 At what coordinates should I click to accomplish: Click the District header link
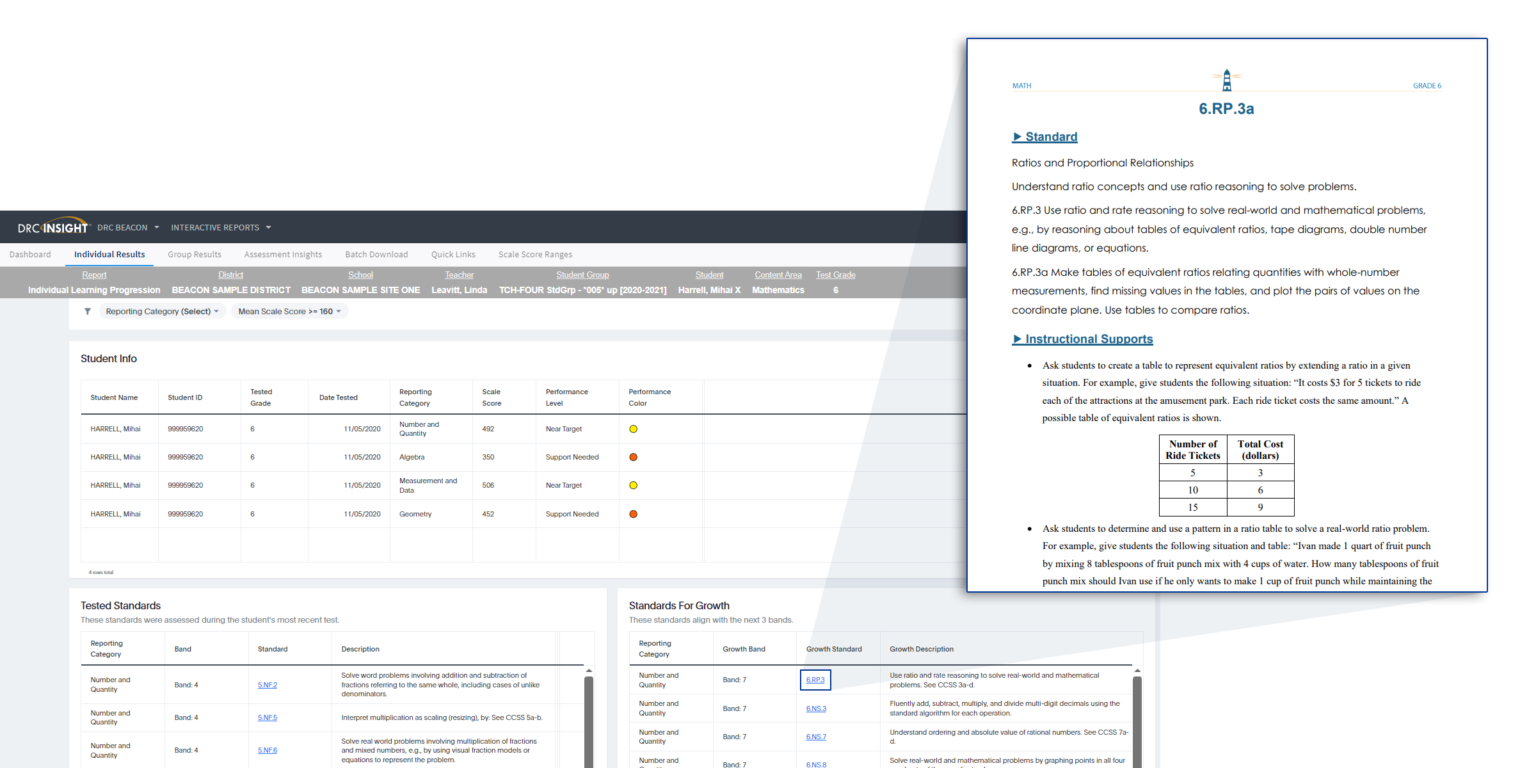(x=230, y=275)
